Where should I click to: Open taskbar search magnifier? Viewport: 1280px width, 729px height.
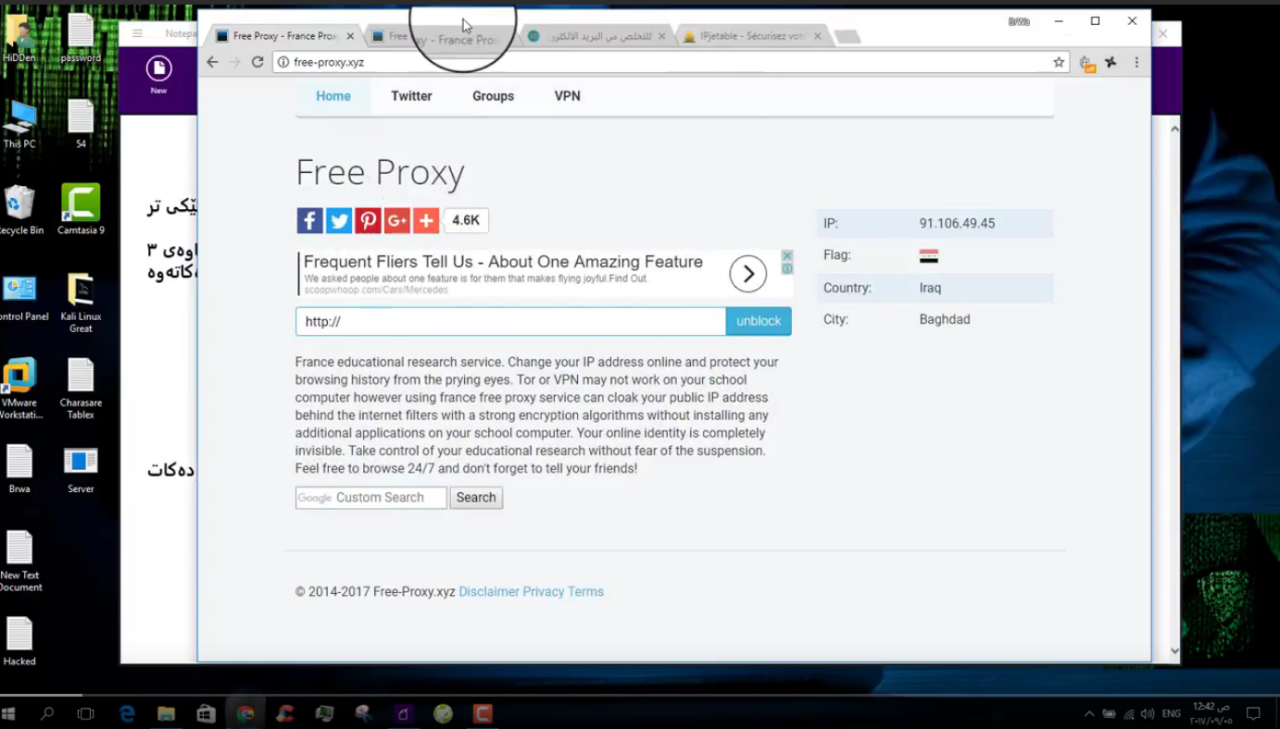click(47, 714)
